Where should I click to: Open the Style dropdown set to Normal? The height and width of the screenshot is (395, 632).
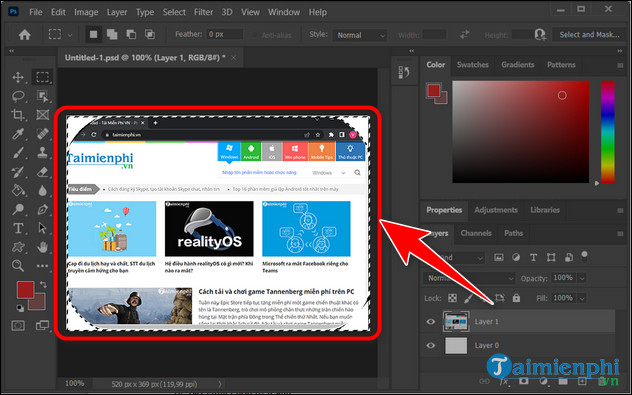[360, 35]
